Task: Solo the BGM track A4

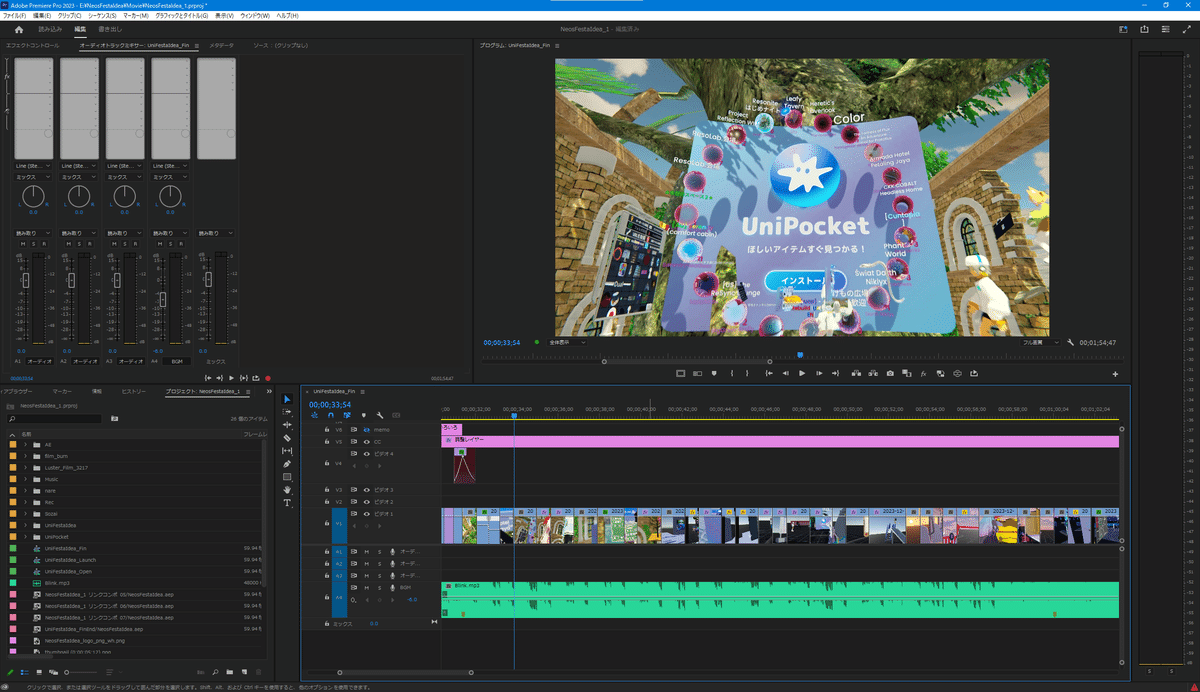Action: (x=380, y=588)
